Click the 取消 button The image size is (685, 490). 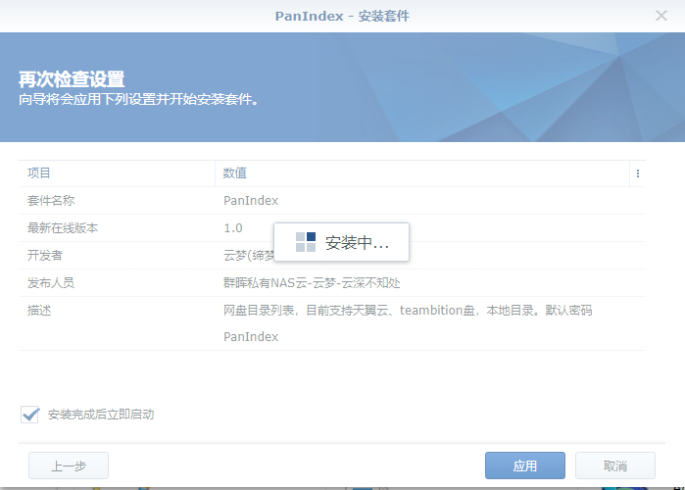tap(615, 466)
